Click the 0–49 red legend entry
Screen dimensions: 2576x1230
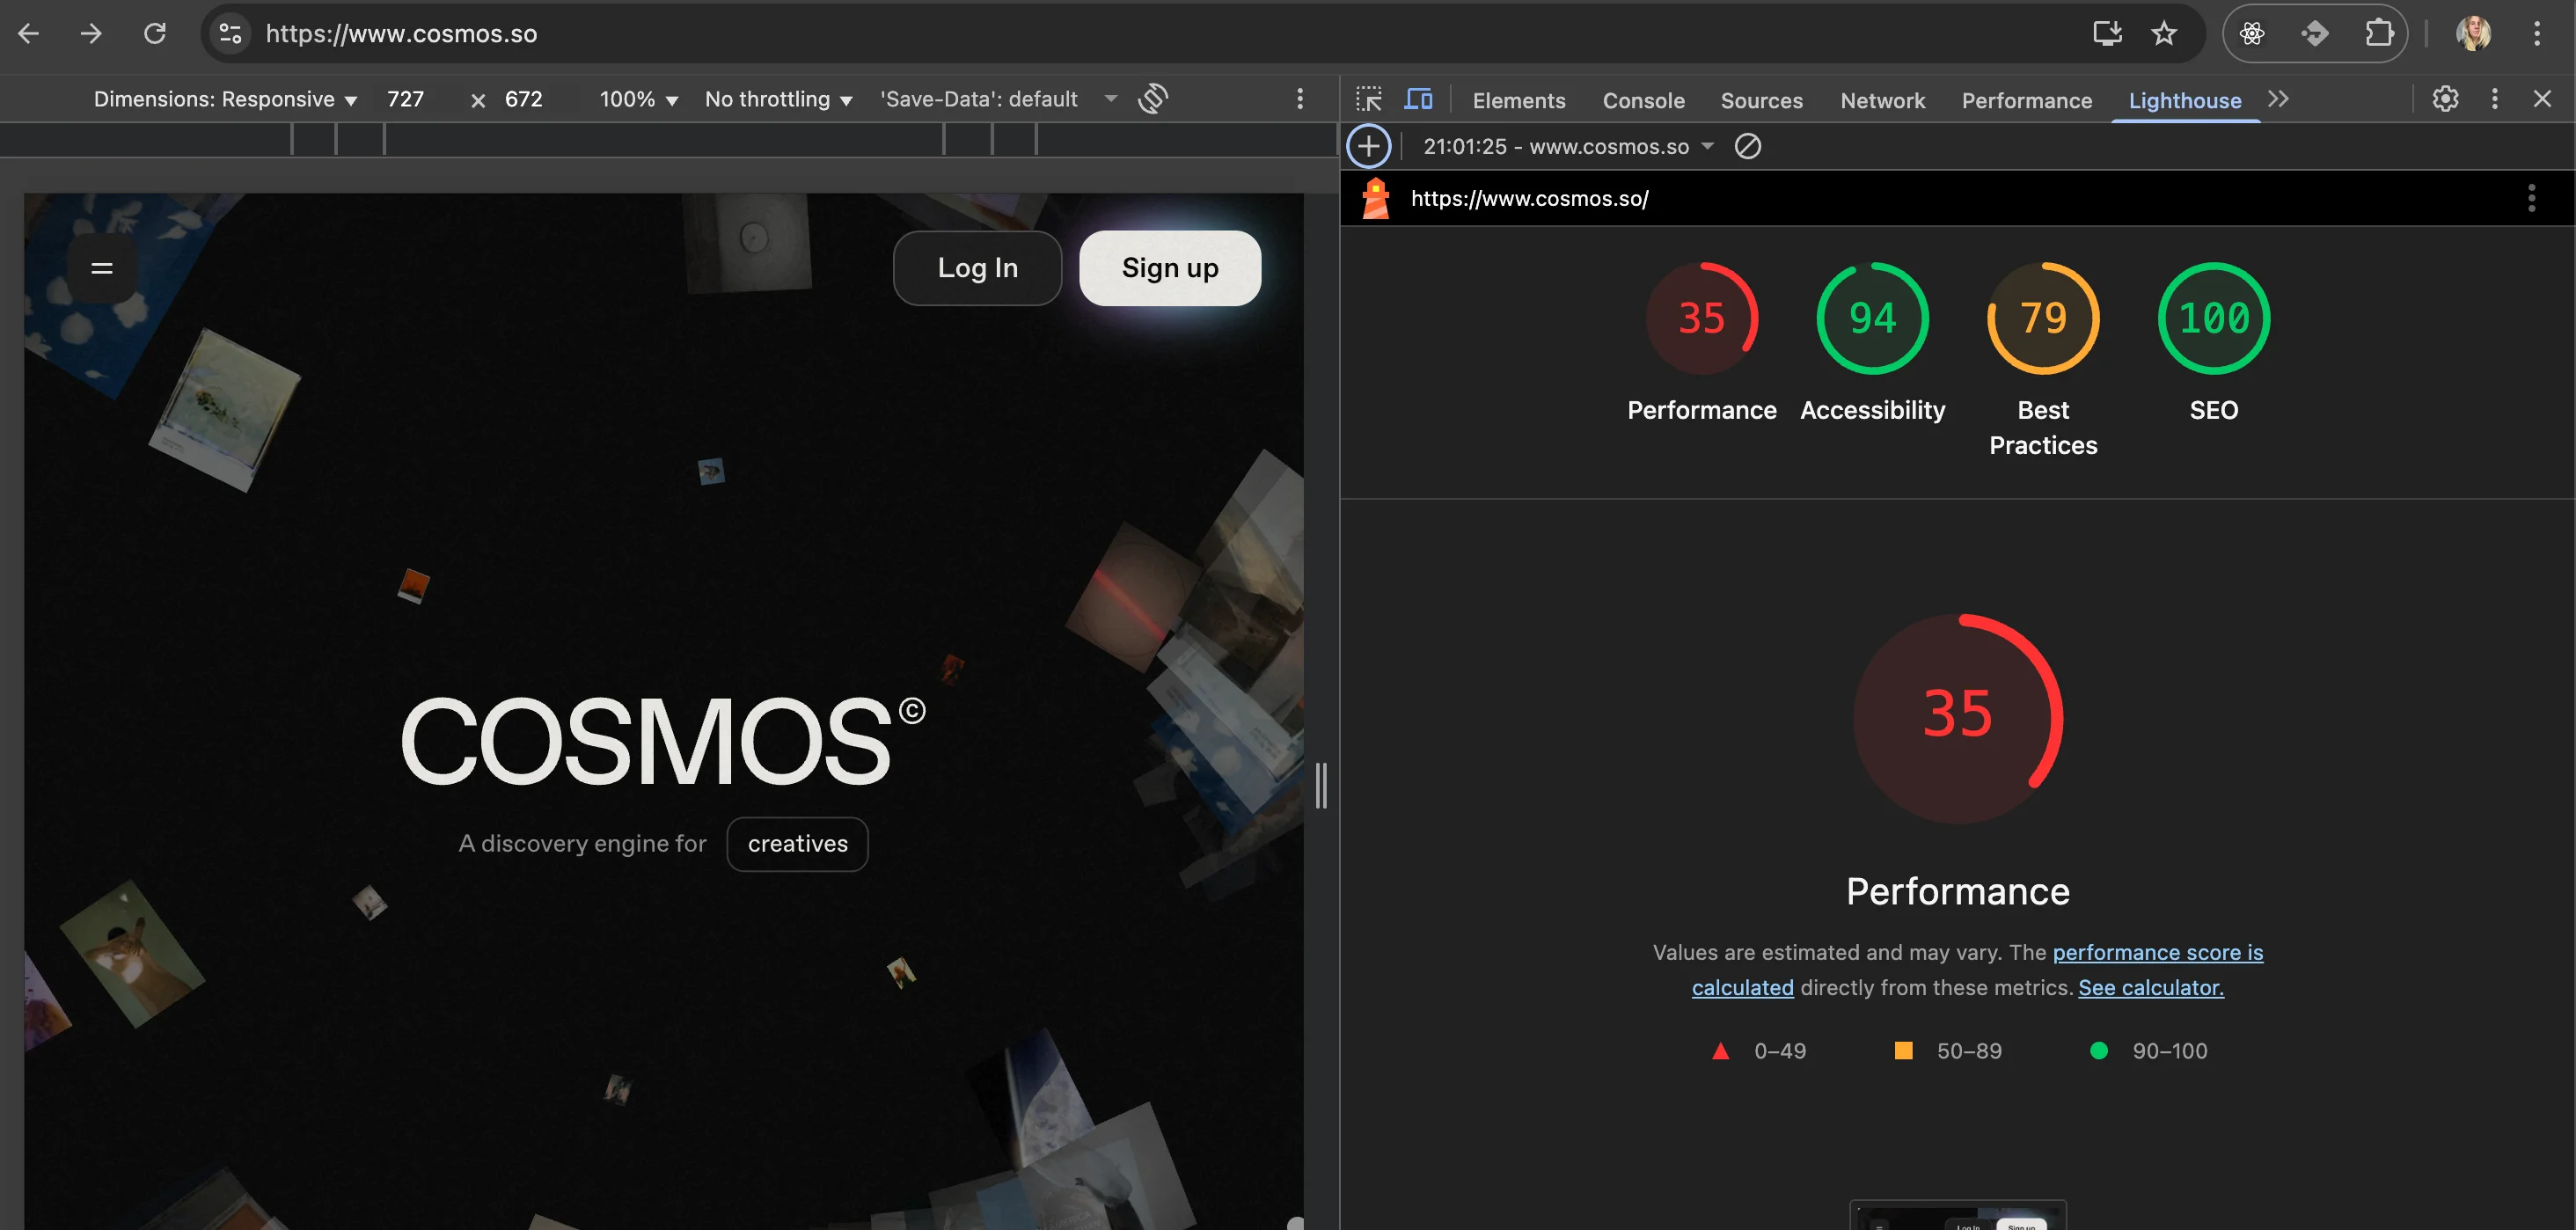point(1759,1051)
